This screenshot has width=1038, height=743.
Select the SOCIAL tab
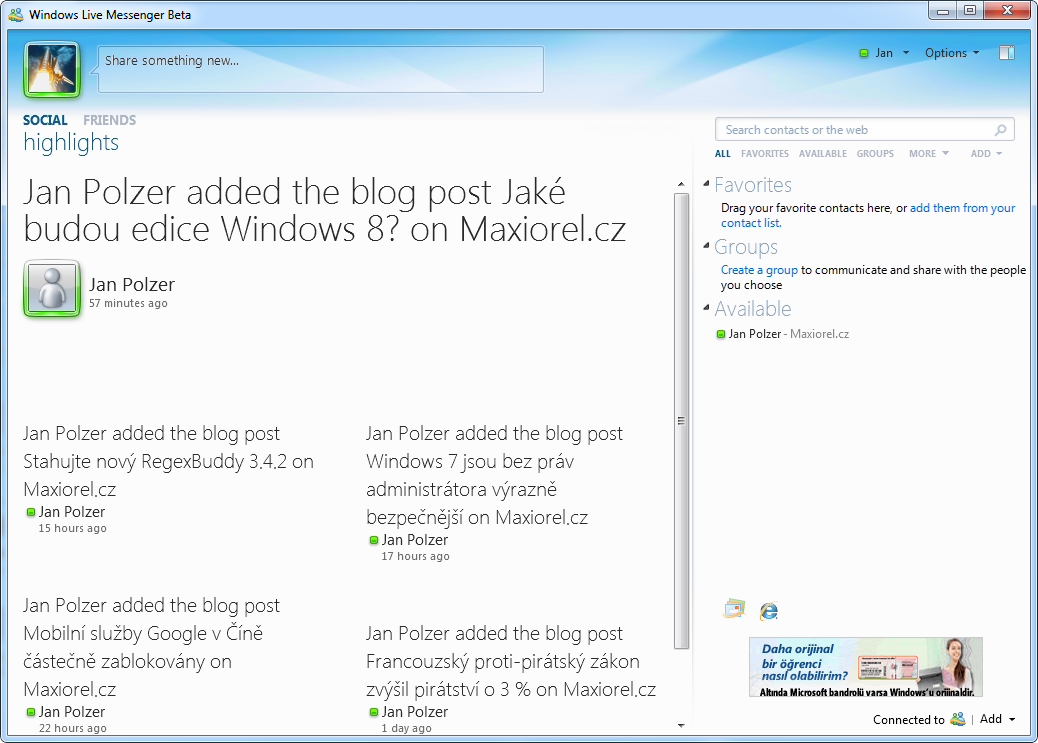[x=45, y=120]
